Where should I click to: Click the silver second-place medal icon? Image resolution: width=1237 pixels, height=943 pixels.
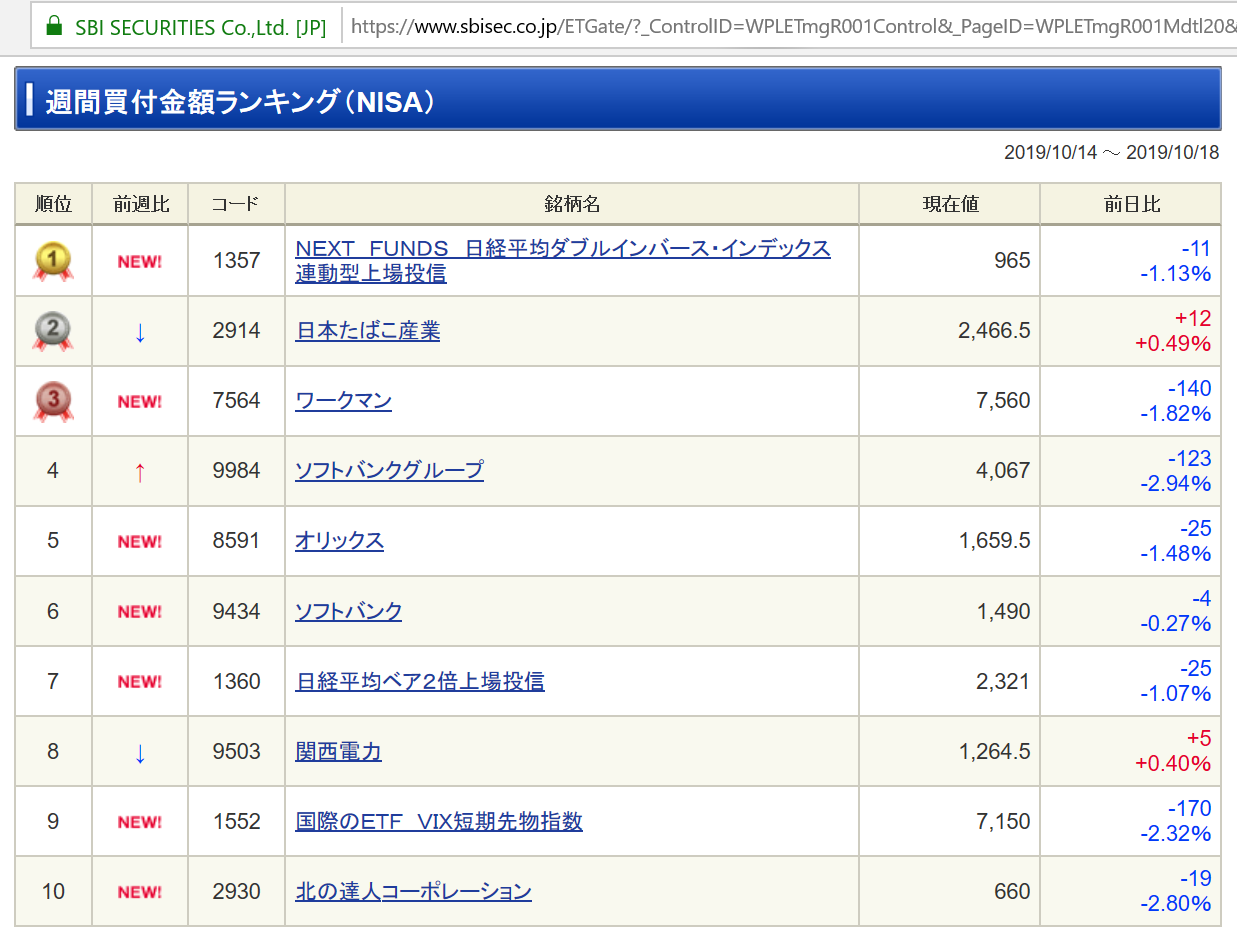pyautogui.click(x=53, y=331)
